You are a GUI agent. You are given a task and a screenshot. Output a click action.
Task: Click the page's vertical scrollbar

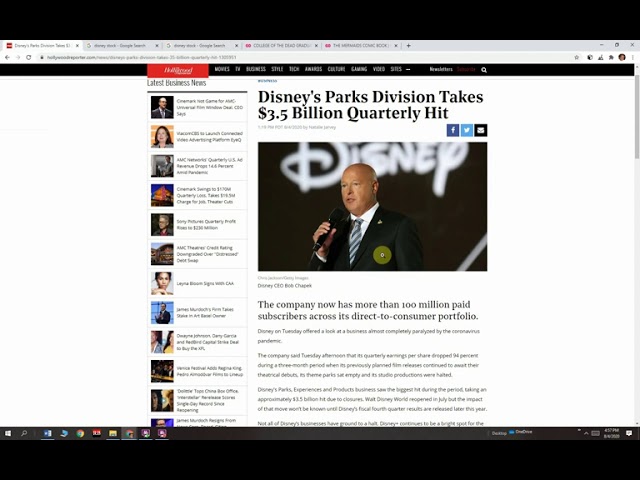coord(636,130)
